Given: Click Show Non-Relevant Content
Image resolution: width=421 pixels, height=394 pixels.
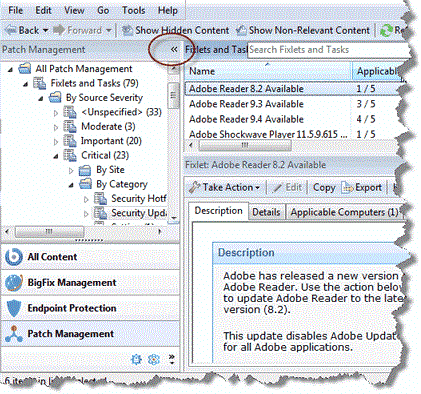Looking at the screenshot, I should point(303,30).
